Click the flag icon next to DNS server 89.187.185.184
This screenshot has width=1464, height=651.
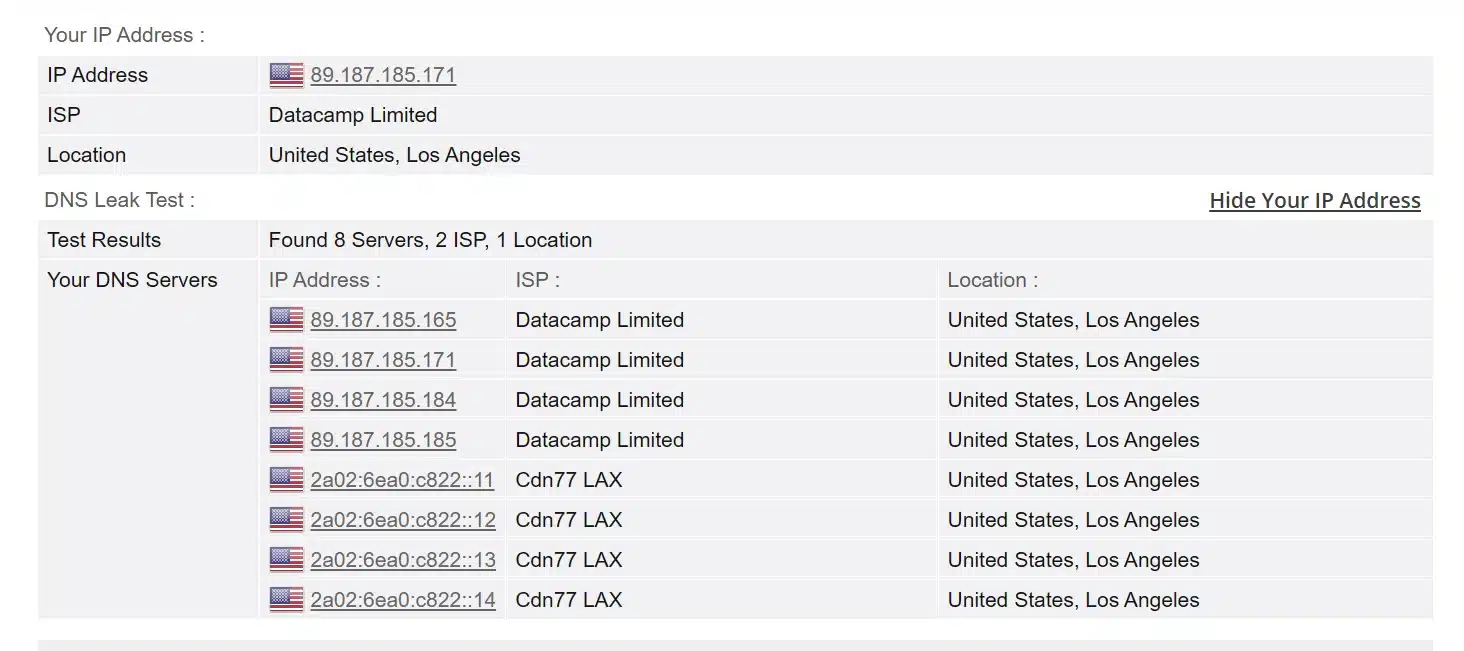pos(286,400)
